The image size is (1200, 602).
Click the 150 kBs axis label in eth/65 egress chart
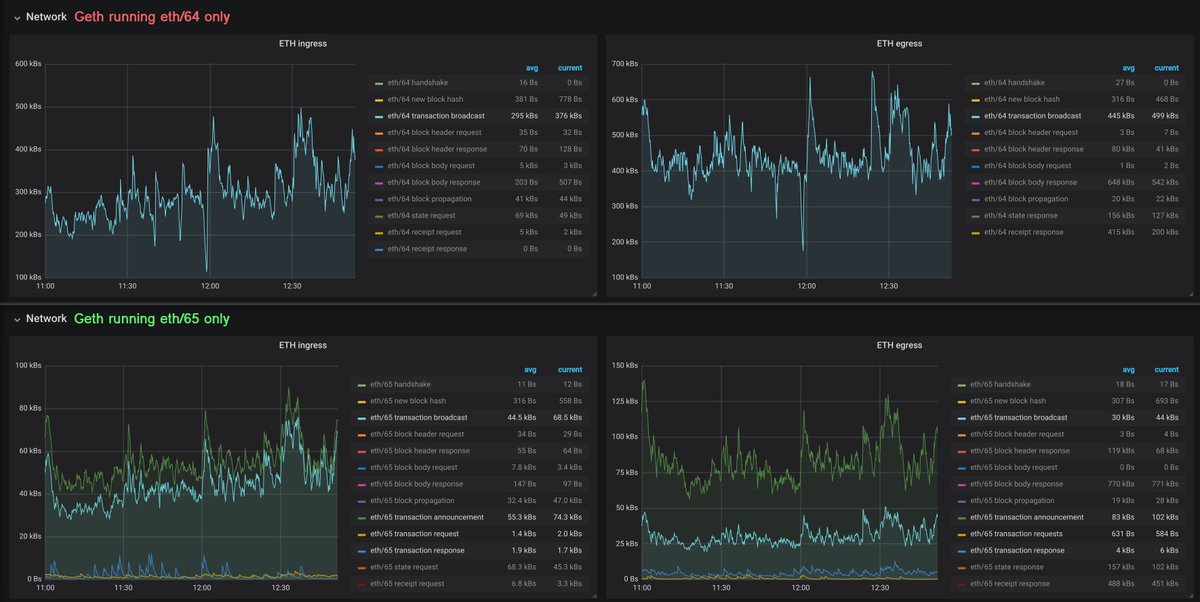pos(623,366)
